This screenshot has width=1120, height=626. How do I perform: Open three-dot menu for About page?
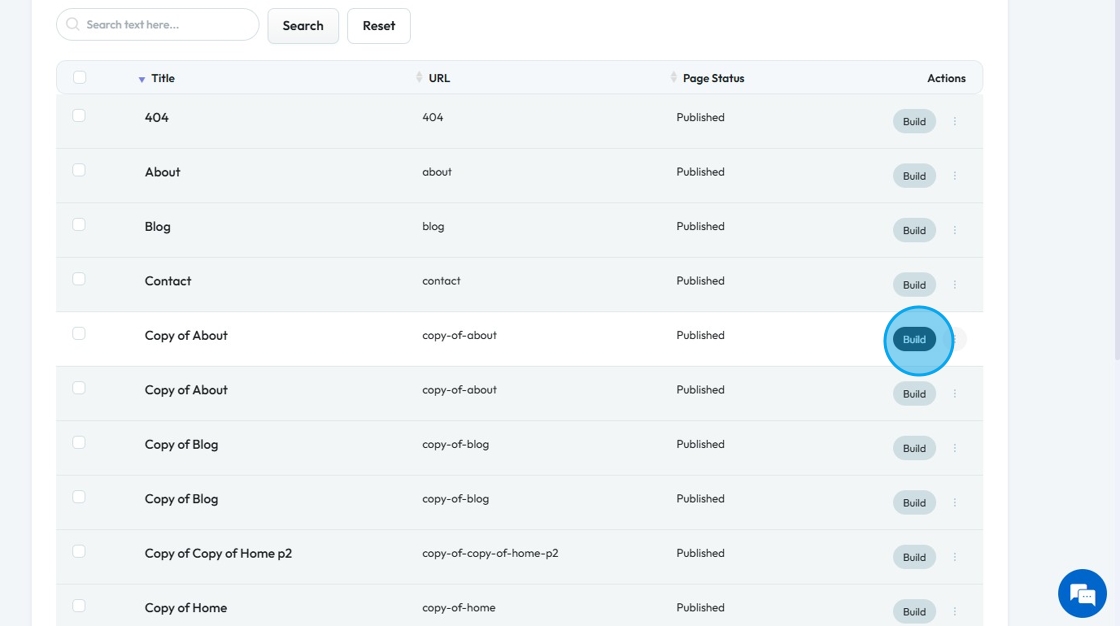pyautogui.click(x=955, y=176)
